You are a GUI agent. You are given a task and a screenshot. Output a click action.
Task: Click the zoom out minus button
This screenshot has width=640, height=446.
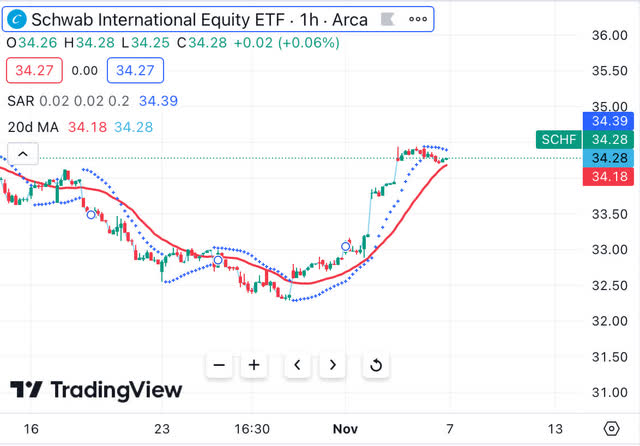[220, 365]
